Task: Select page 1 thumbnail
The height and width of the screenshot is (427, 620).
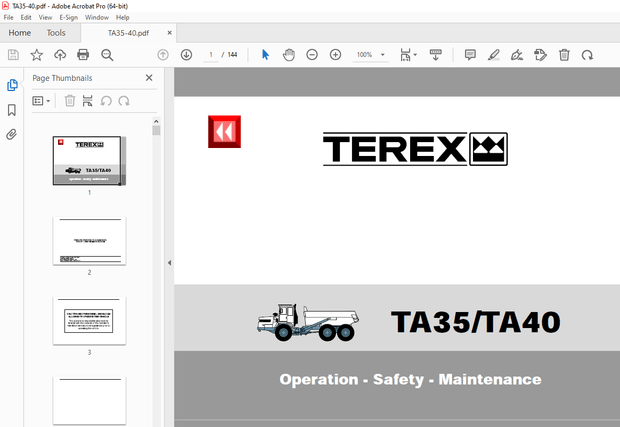Action: point(89,161)
